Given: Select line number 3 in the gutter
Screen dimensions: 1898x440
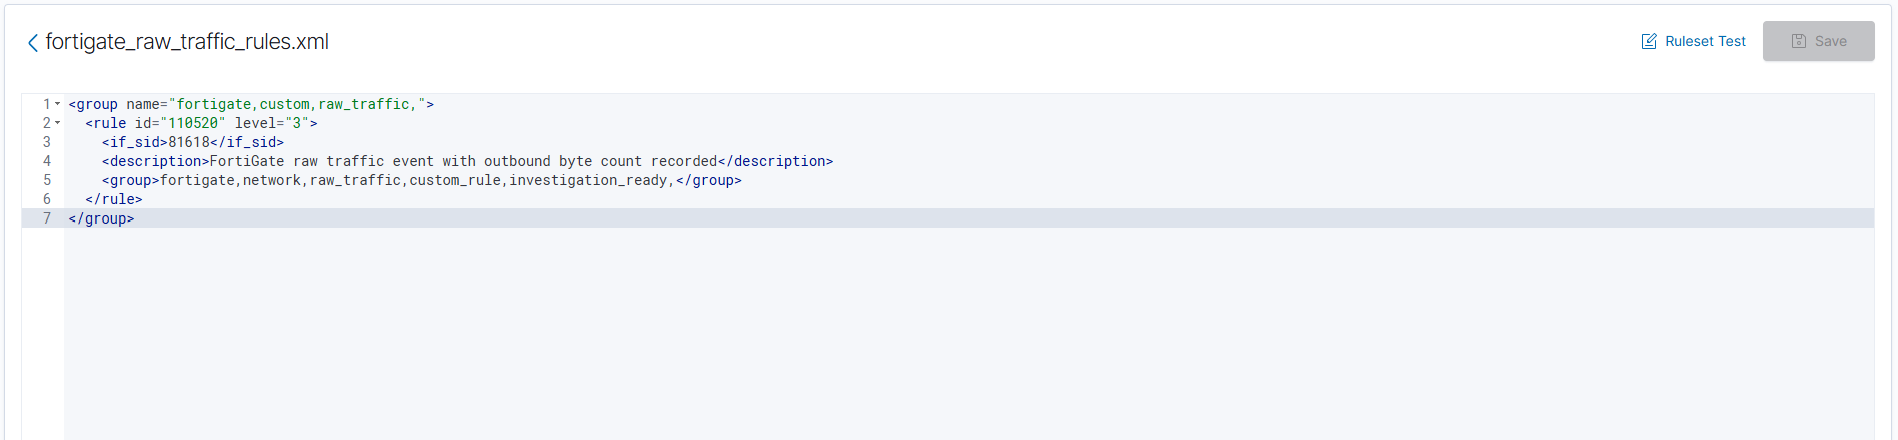Looking at the screenshot, I should (x=47, y=142).
